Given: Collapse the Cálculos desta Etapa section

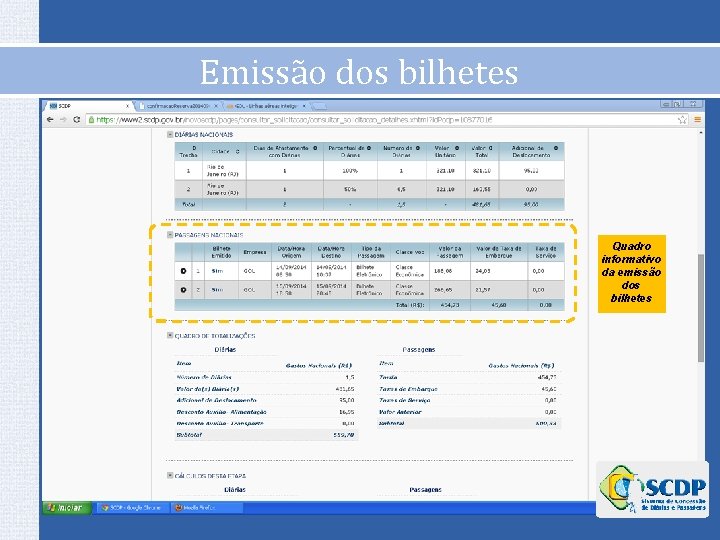Looking at the screenshot, I should point(170,476).
